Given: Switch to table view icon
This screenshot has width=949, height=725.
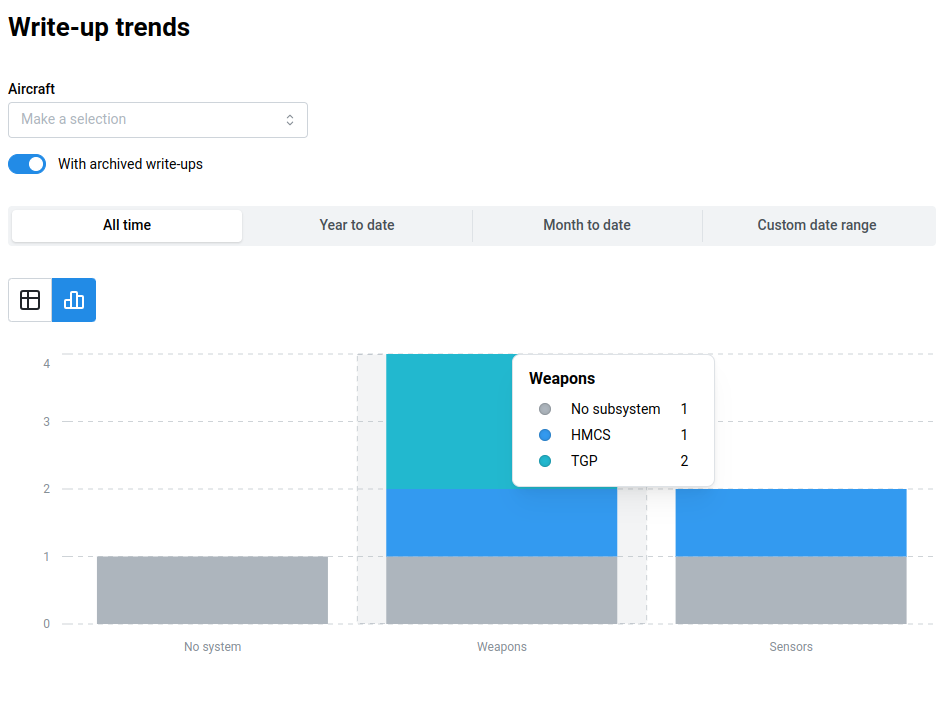Looking at the screenshot, I should pos(30,300).
